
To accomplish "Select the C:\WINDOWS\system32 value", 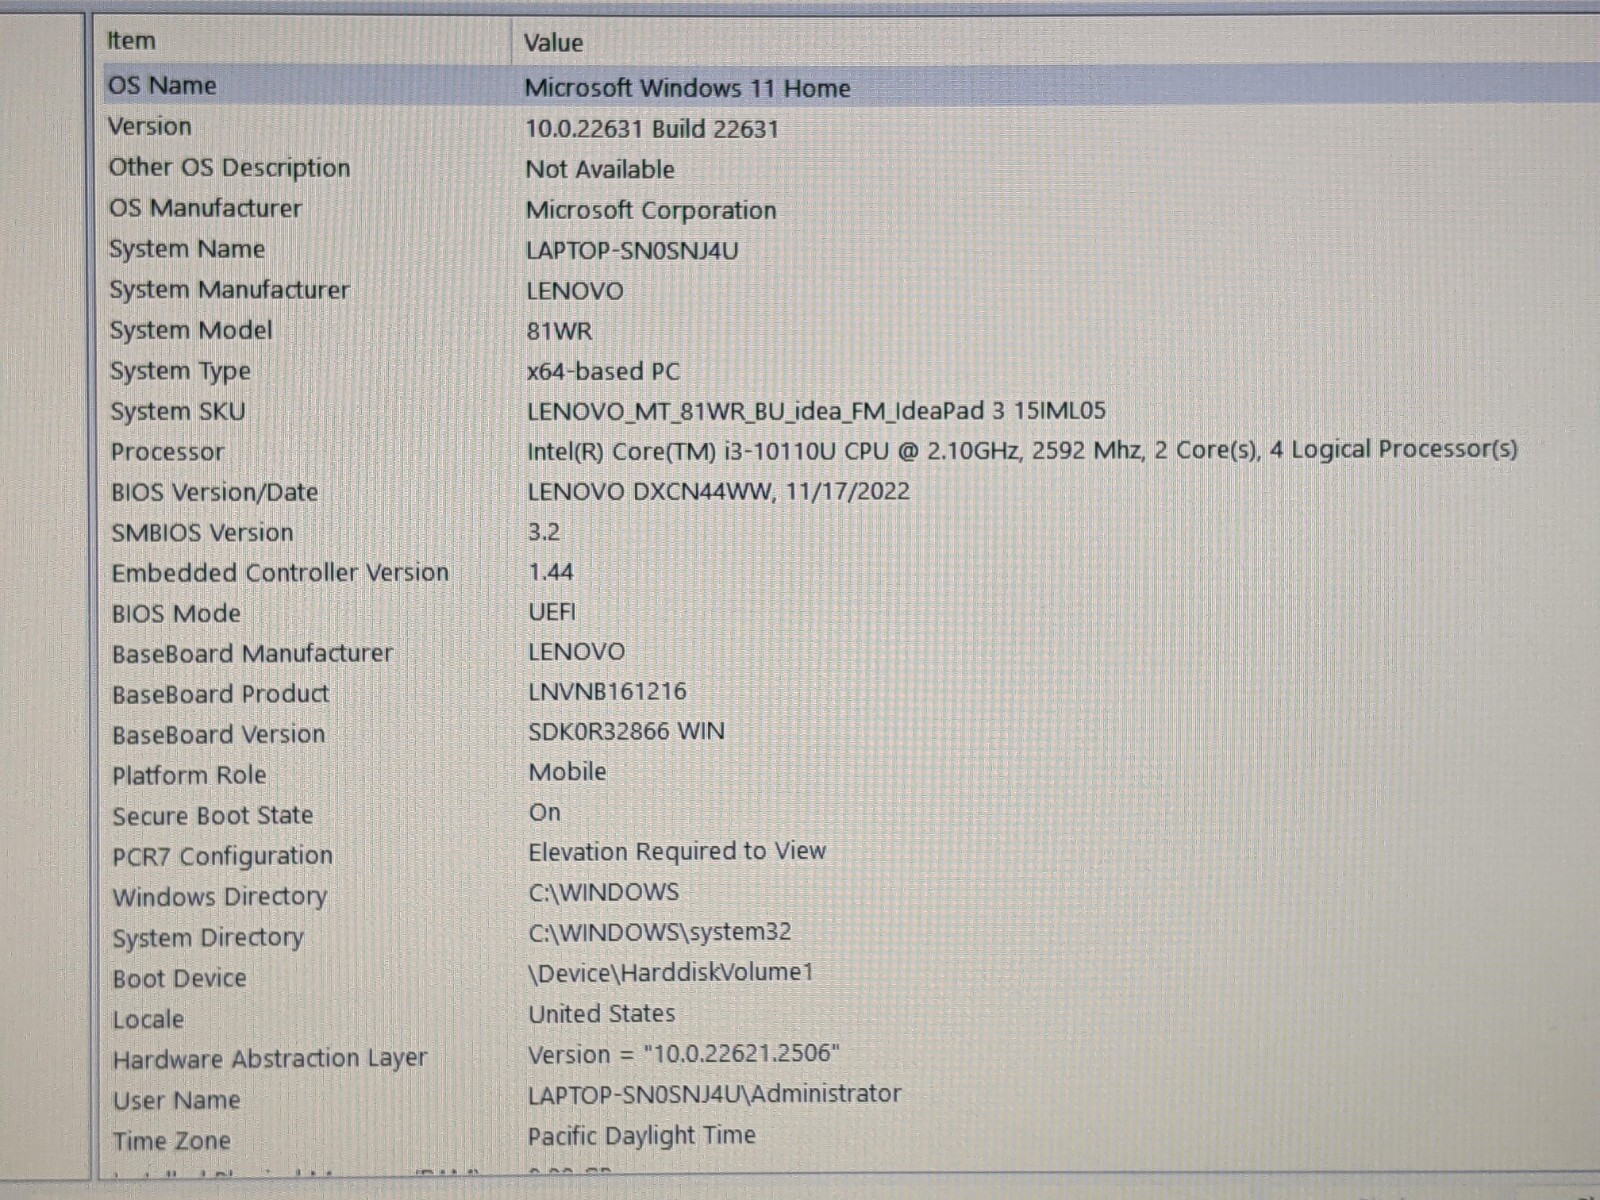I will (x=660, y=932).
